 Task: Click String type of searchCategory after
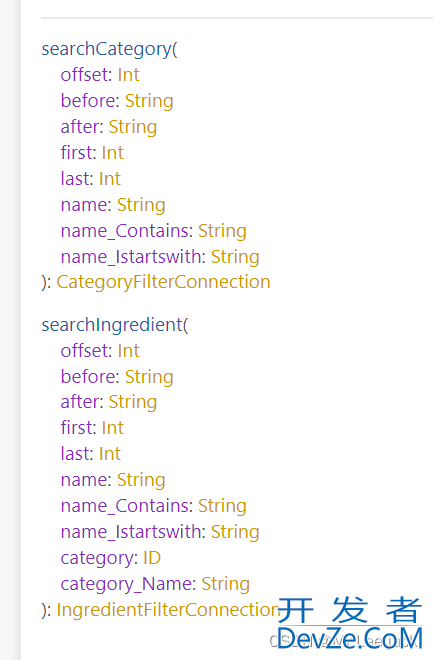(x=133, y=127)
